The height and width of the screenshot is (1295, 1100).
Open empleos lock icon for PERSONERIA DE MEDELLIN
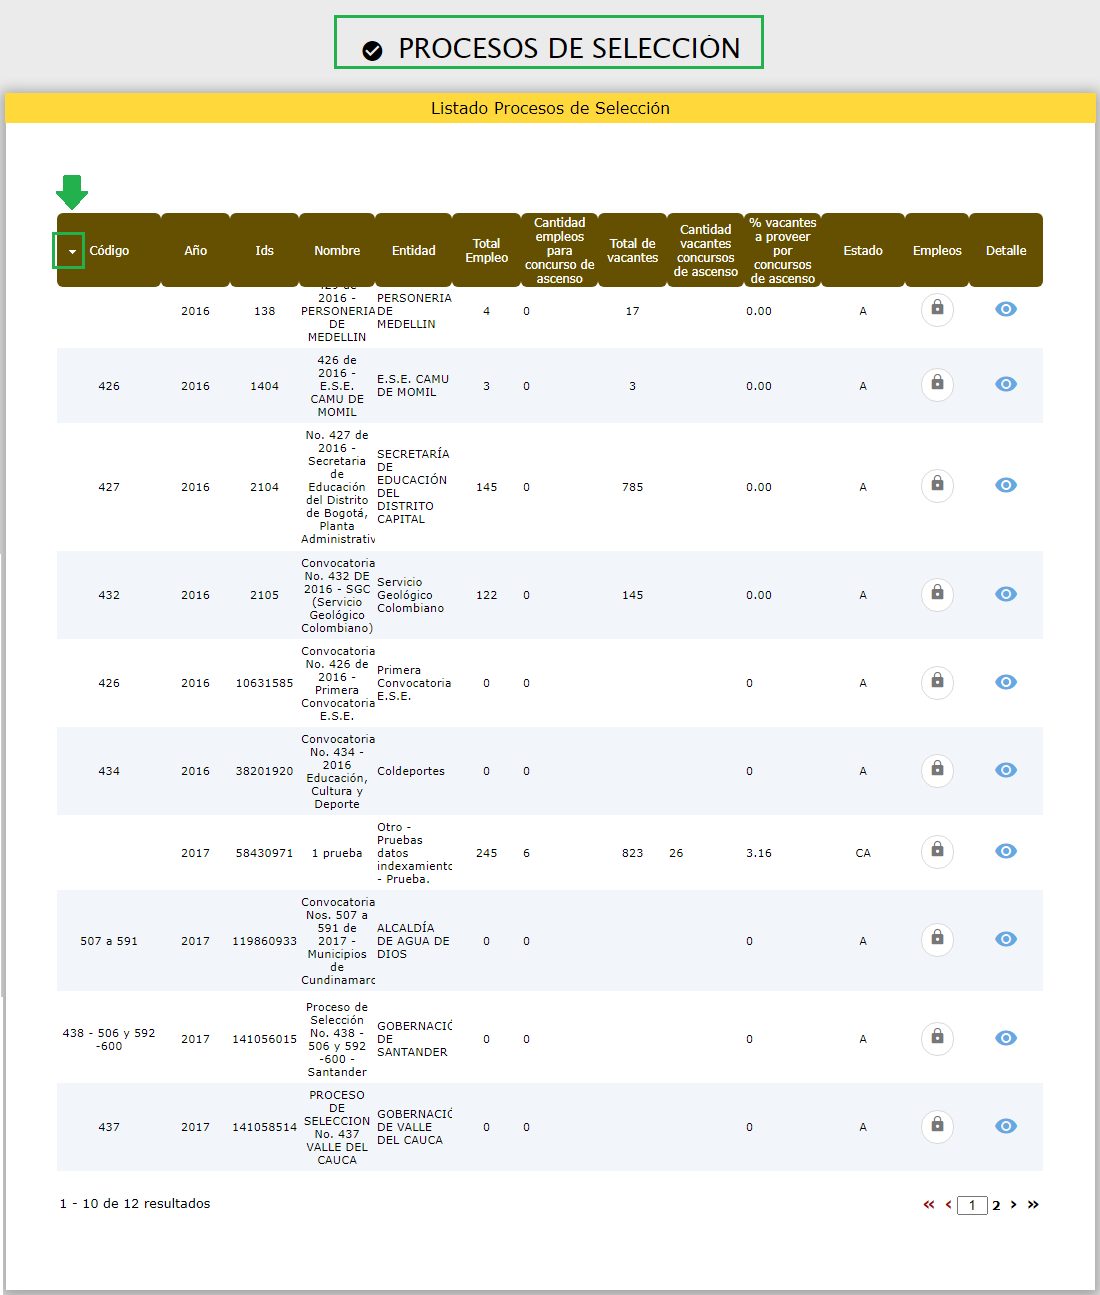pos(937,309)
